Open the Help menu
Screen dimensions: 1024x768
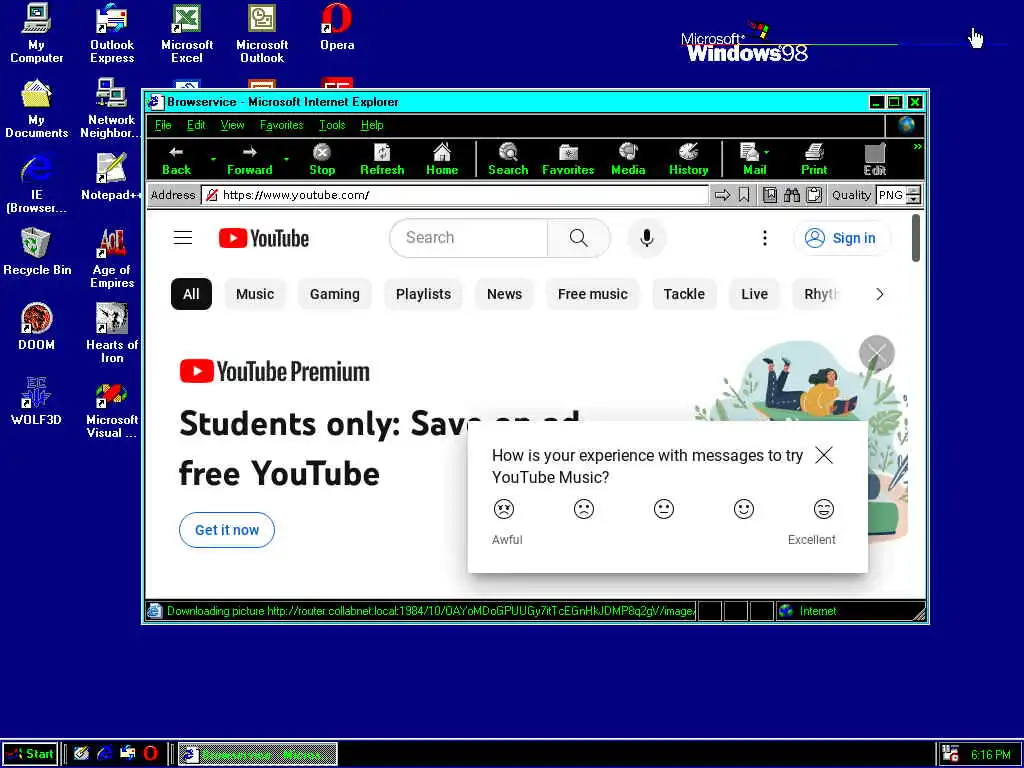372,125
